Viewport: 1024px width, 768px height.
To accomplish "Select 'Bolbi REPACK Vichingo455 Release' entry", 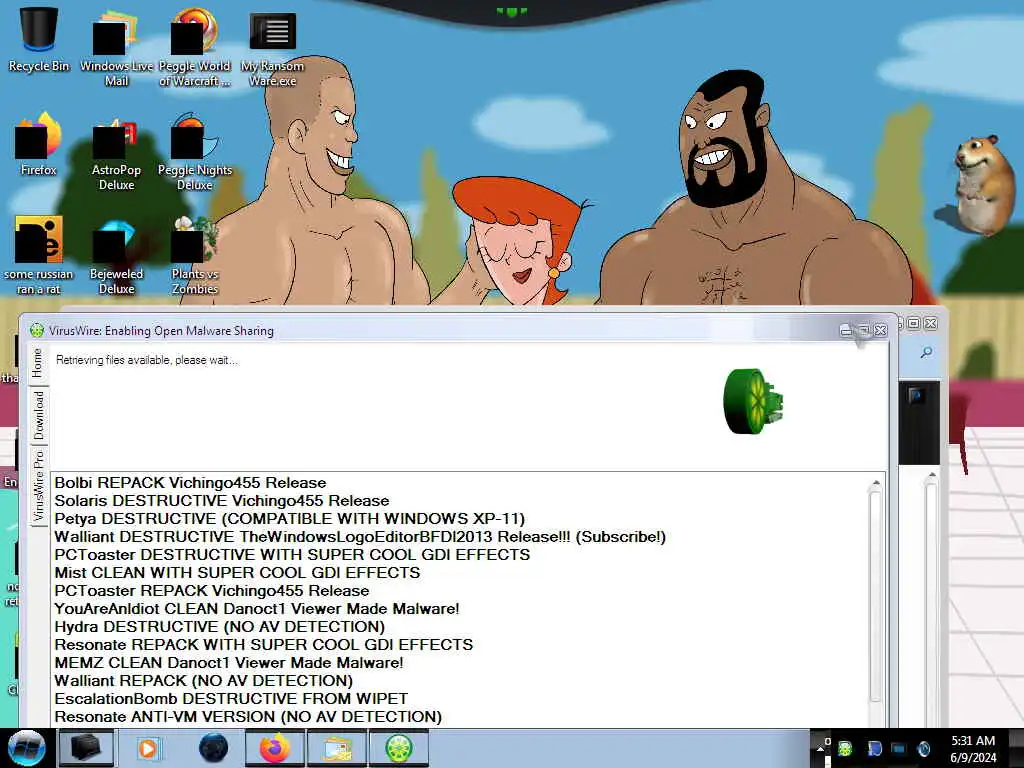I will [x=190, y=483].
